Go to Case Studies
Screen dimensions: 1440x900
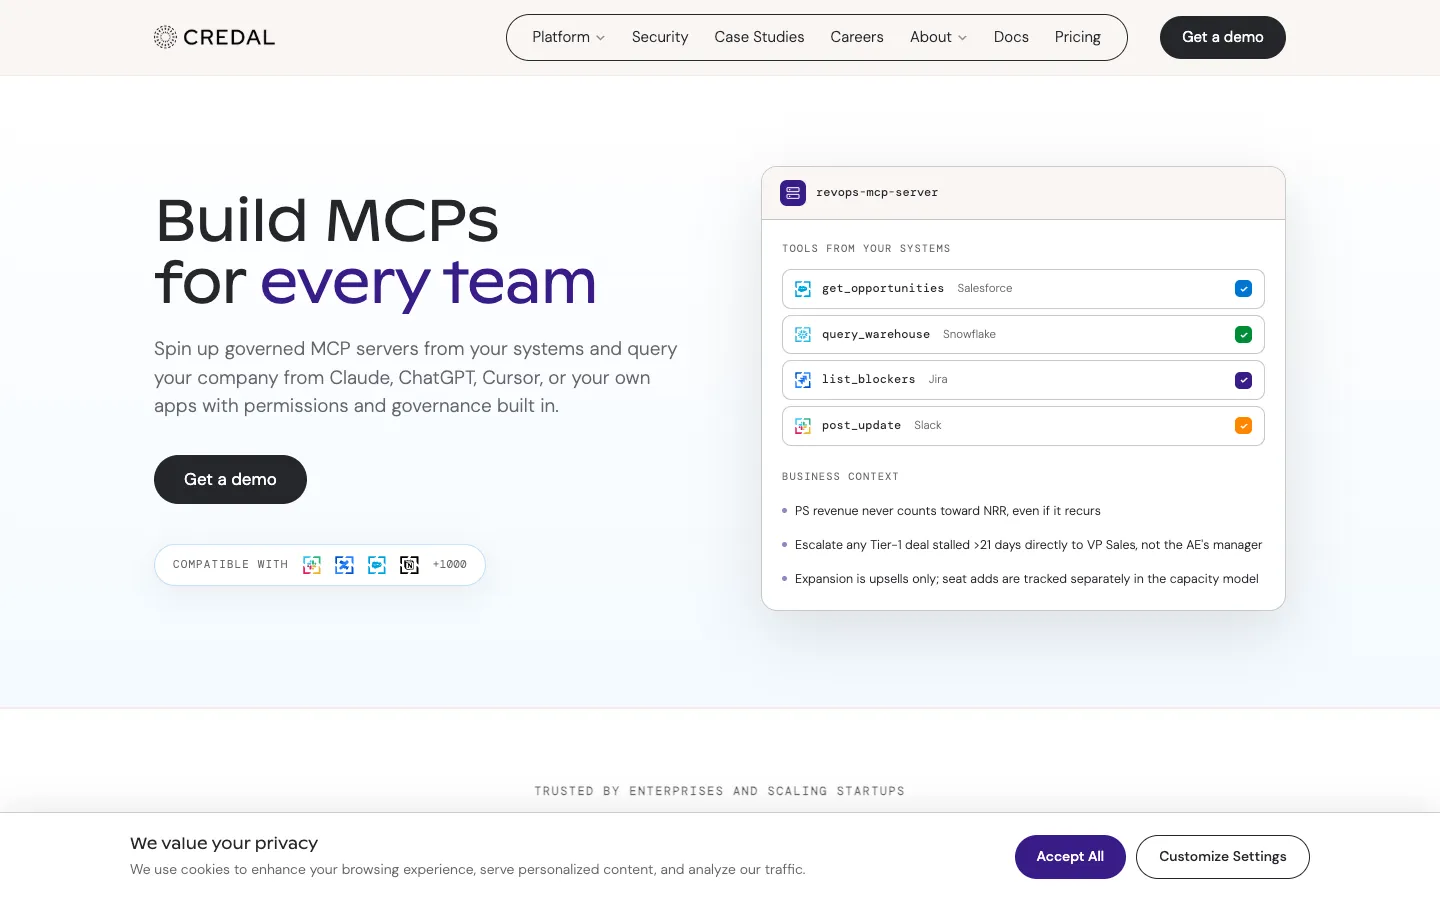[759, 37]
